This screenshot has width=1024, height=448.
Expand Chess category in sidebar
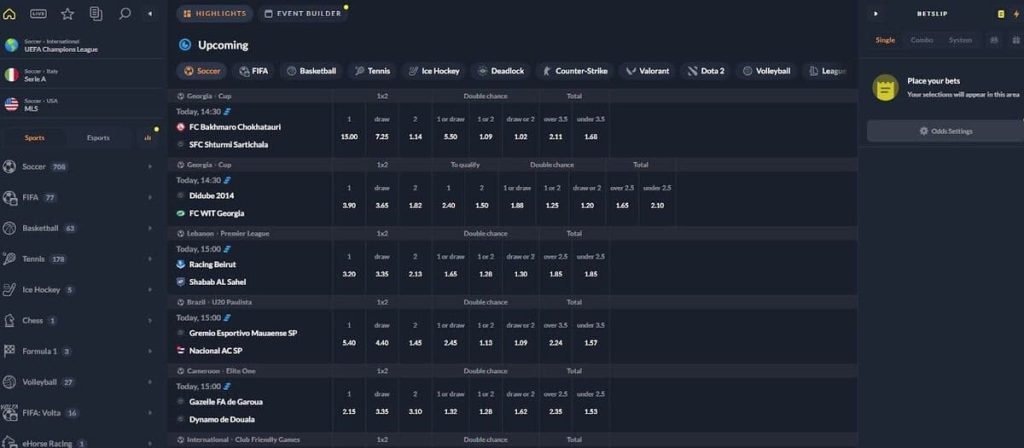coord(150,321)
